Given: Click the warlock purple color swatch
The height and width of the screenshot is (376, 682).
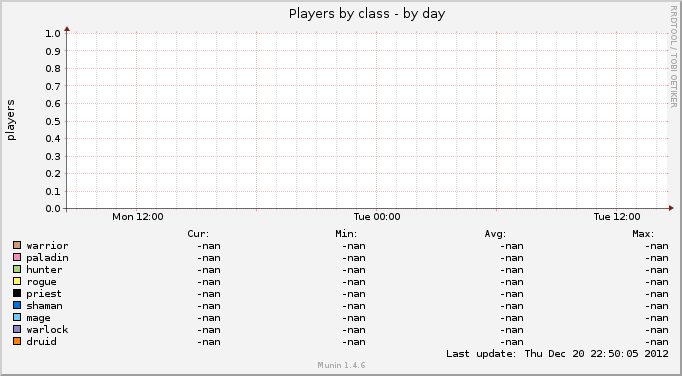Looking at the screenshot, I should (17, 329).
